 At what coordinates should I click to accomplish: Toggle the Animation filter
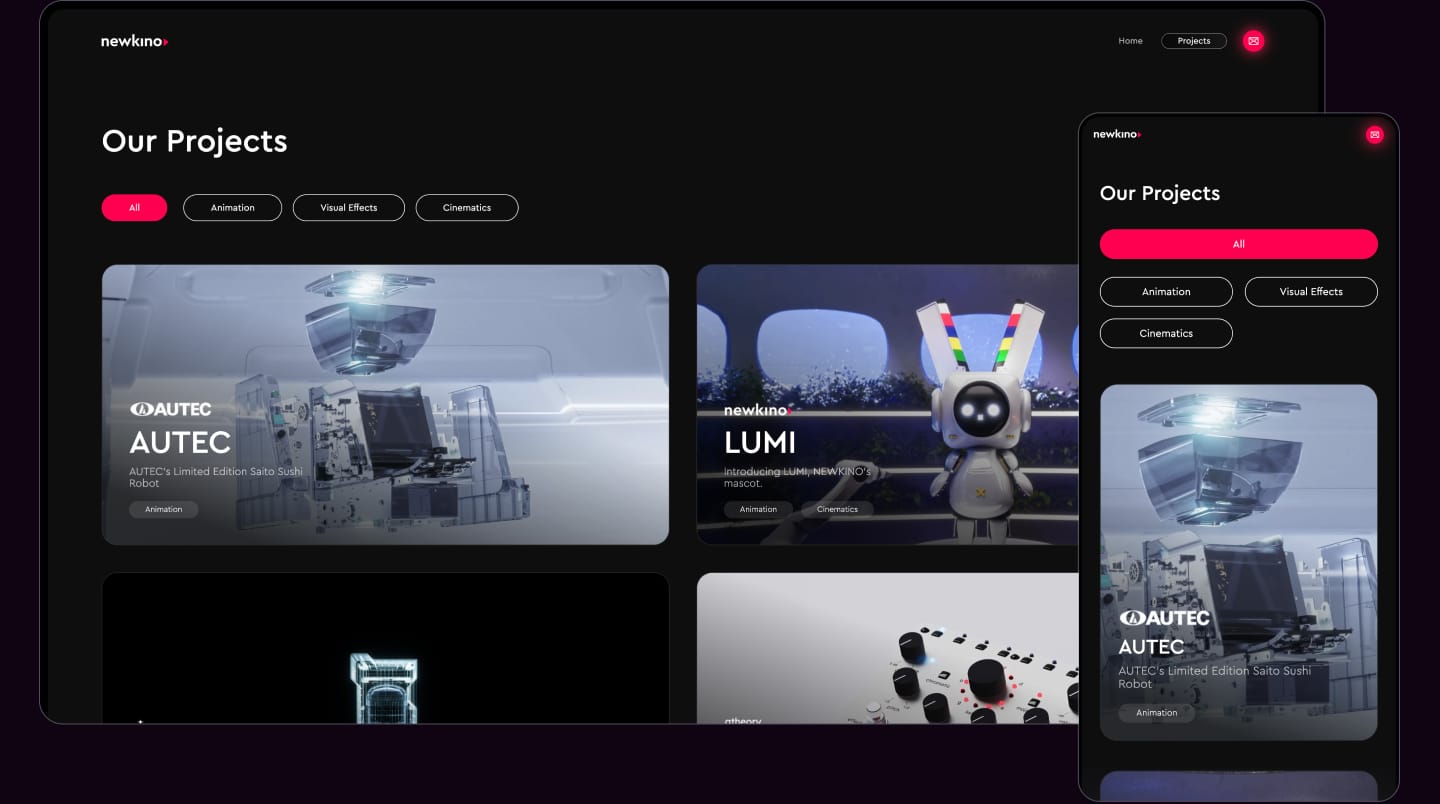[x=232, y=207]
